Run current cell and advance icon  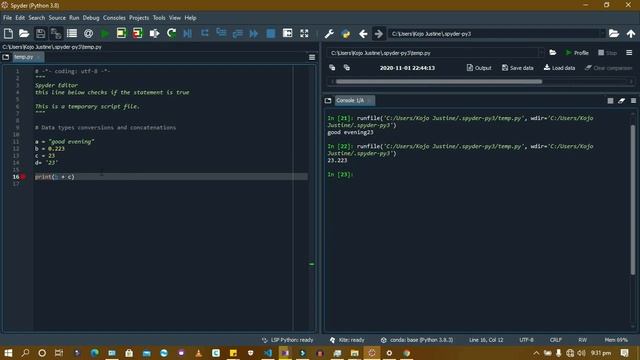[x=138, y=33]
